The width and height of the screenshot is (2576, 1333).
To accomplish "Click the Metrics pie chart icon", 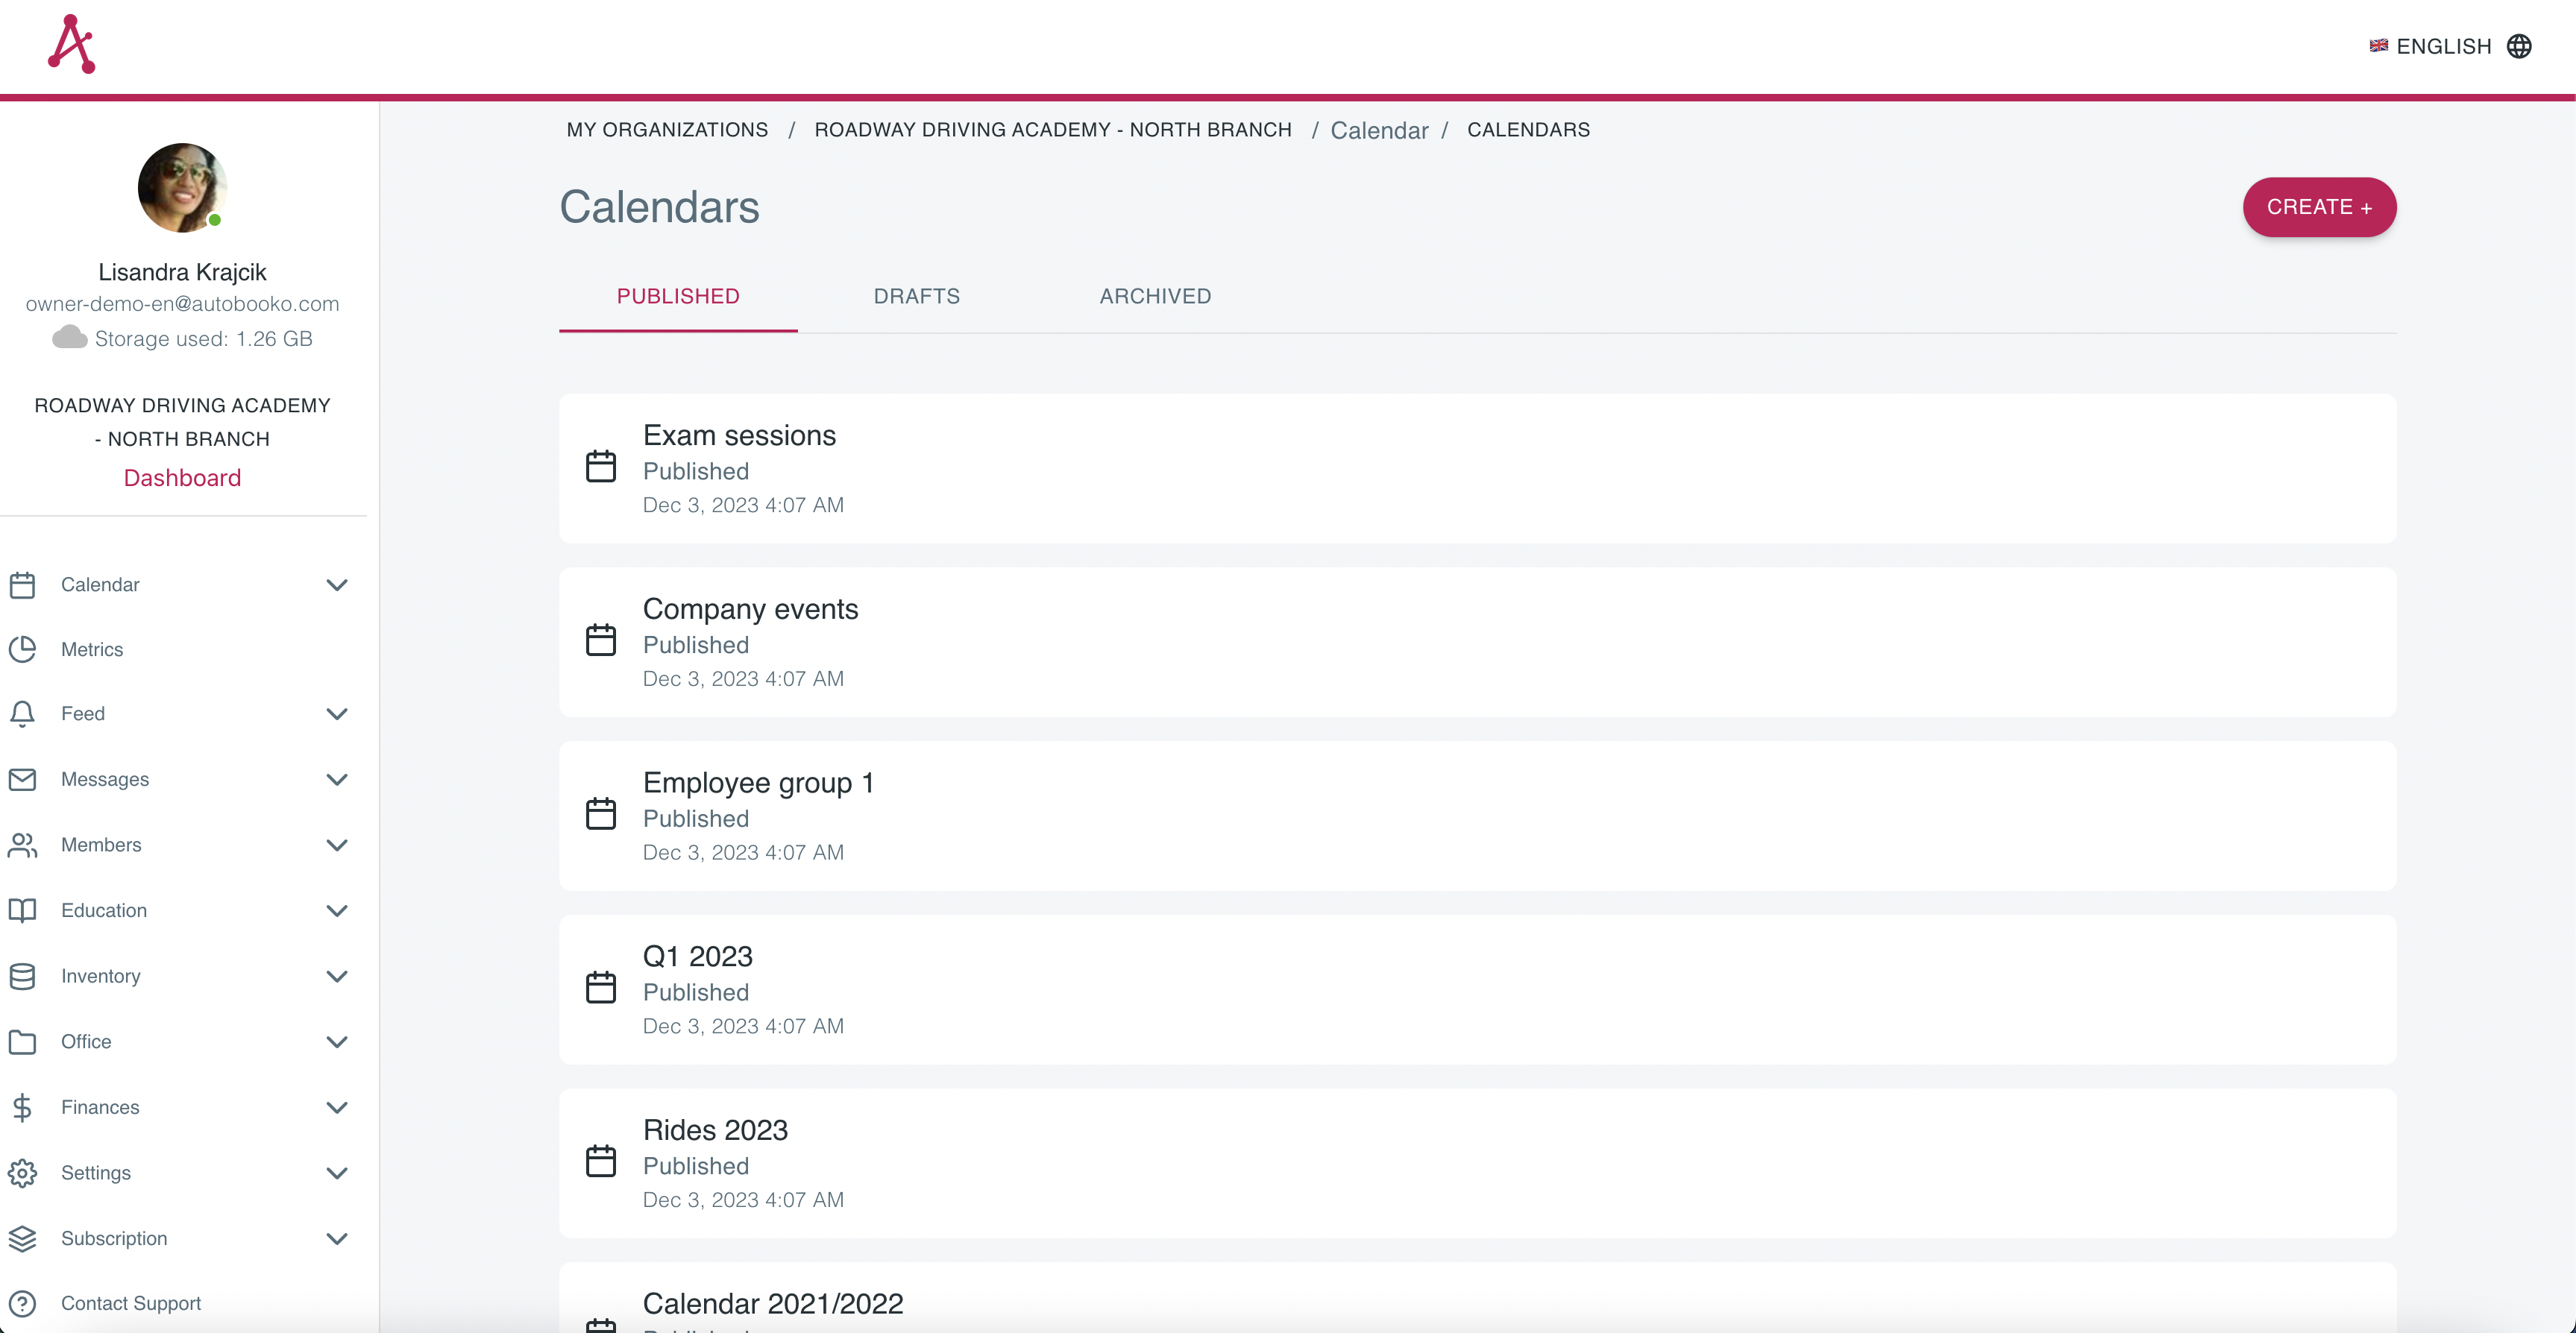I will pyautogui.click(x=22, y=649).
